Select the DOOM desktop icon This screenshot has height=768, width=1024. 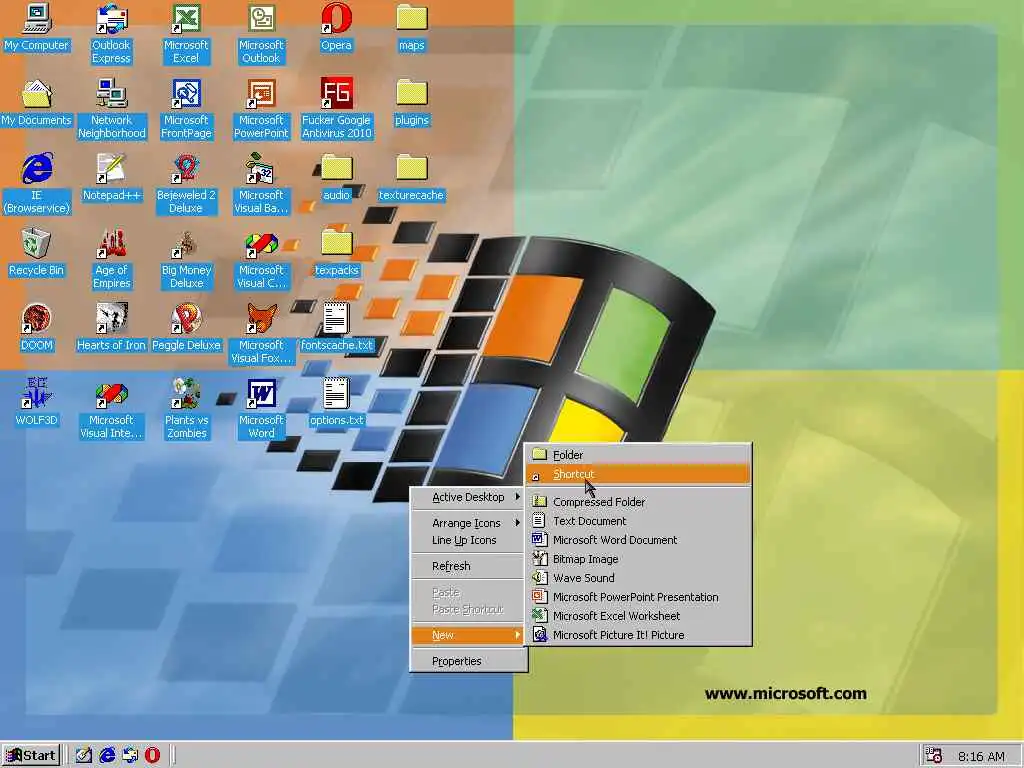36,327
